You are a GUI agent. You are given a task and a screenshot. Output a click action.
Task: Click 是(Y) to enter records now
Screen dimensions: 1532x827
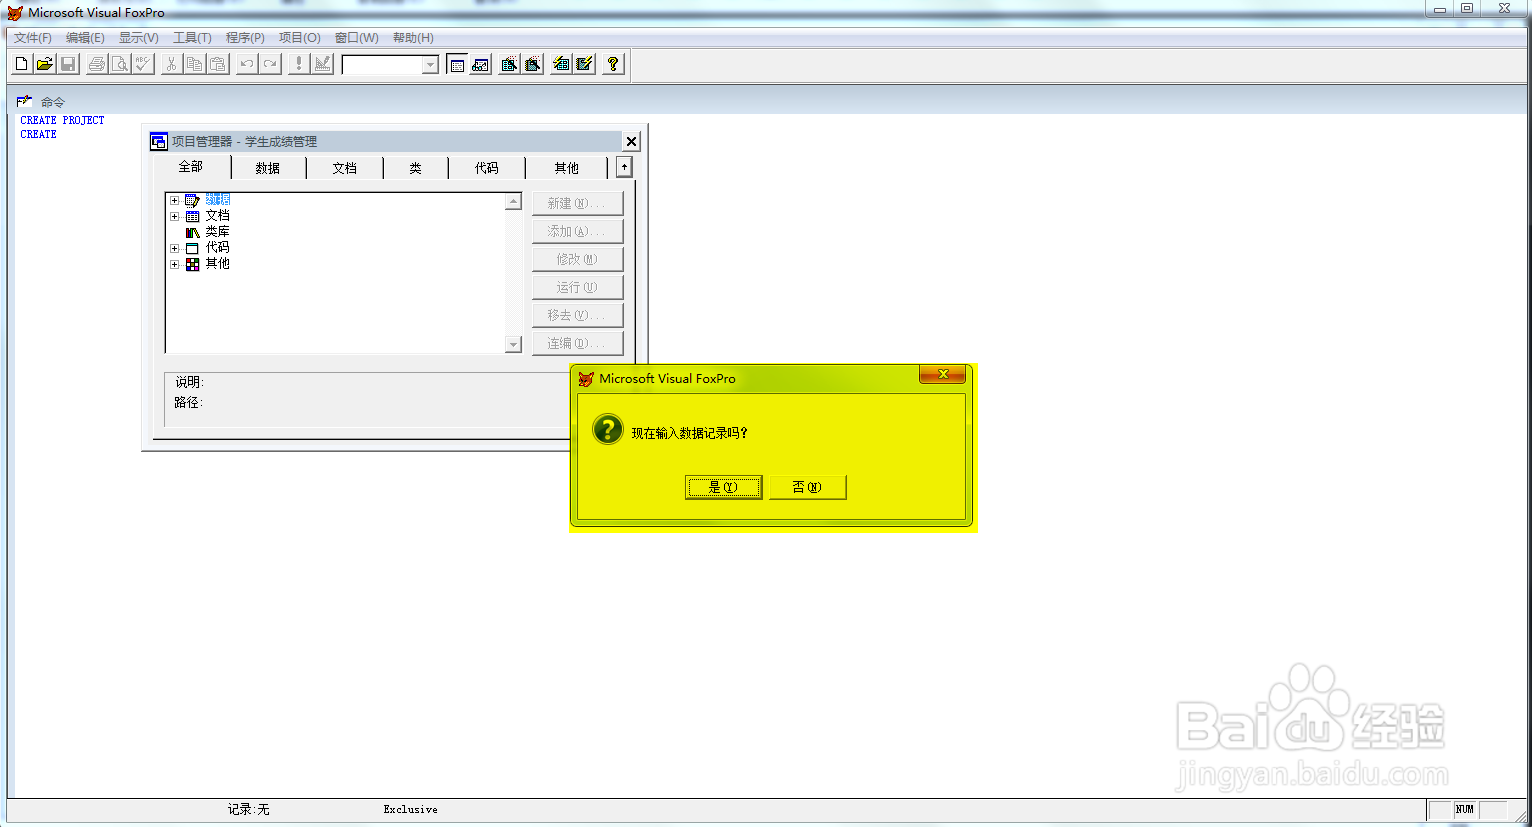pyautogui.click(x=723, y=487)
